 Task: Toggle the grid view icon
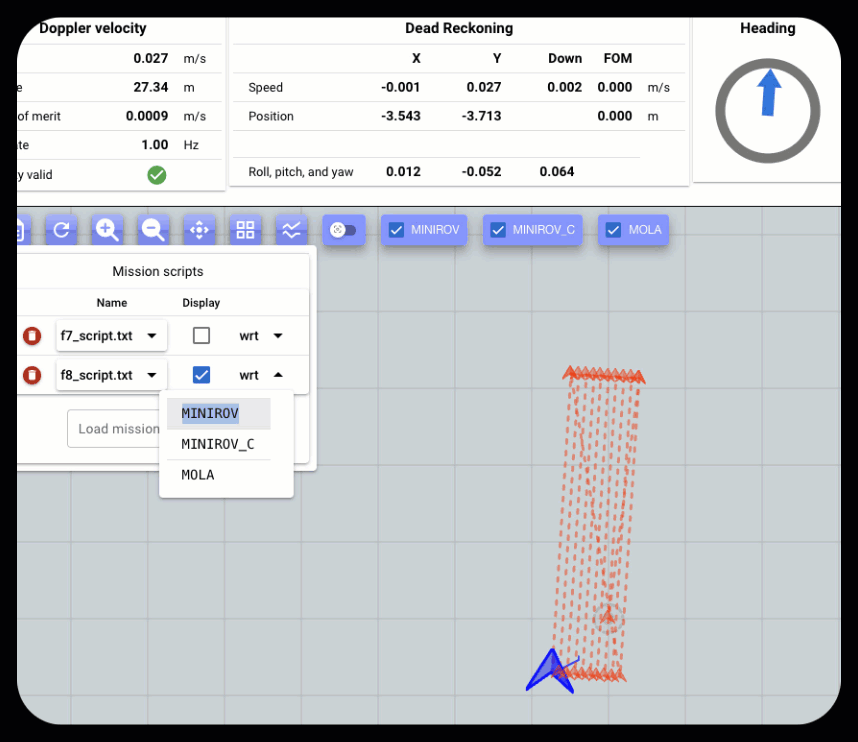point(245,230)
